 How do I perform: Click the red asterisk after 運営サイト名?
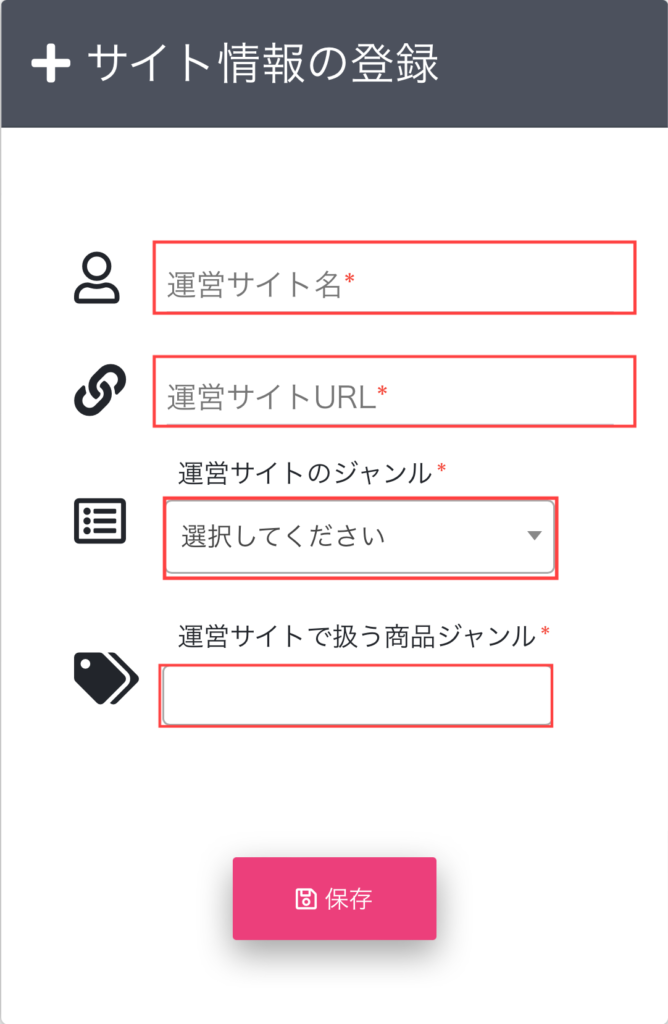[x=349, y=280]
